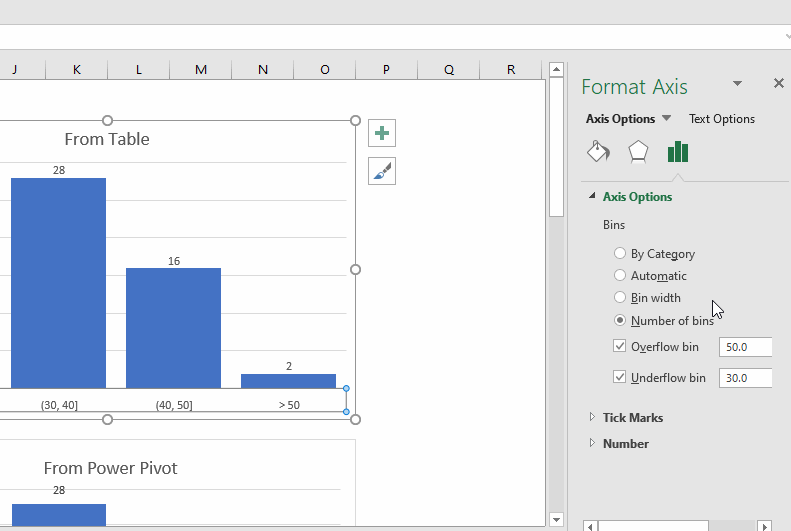Viewport: 791px width, 531px height.
Task: Click the bar labeled 16
Action: tap(174, 328)
